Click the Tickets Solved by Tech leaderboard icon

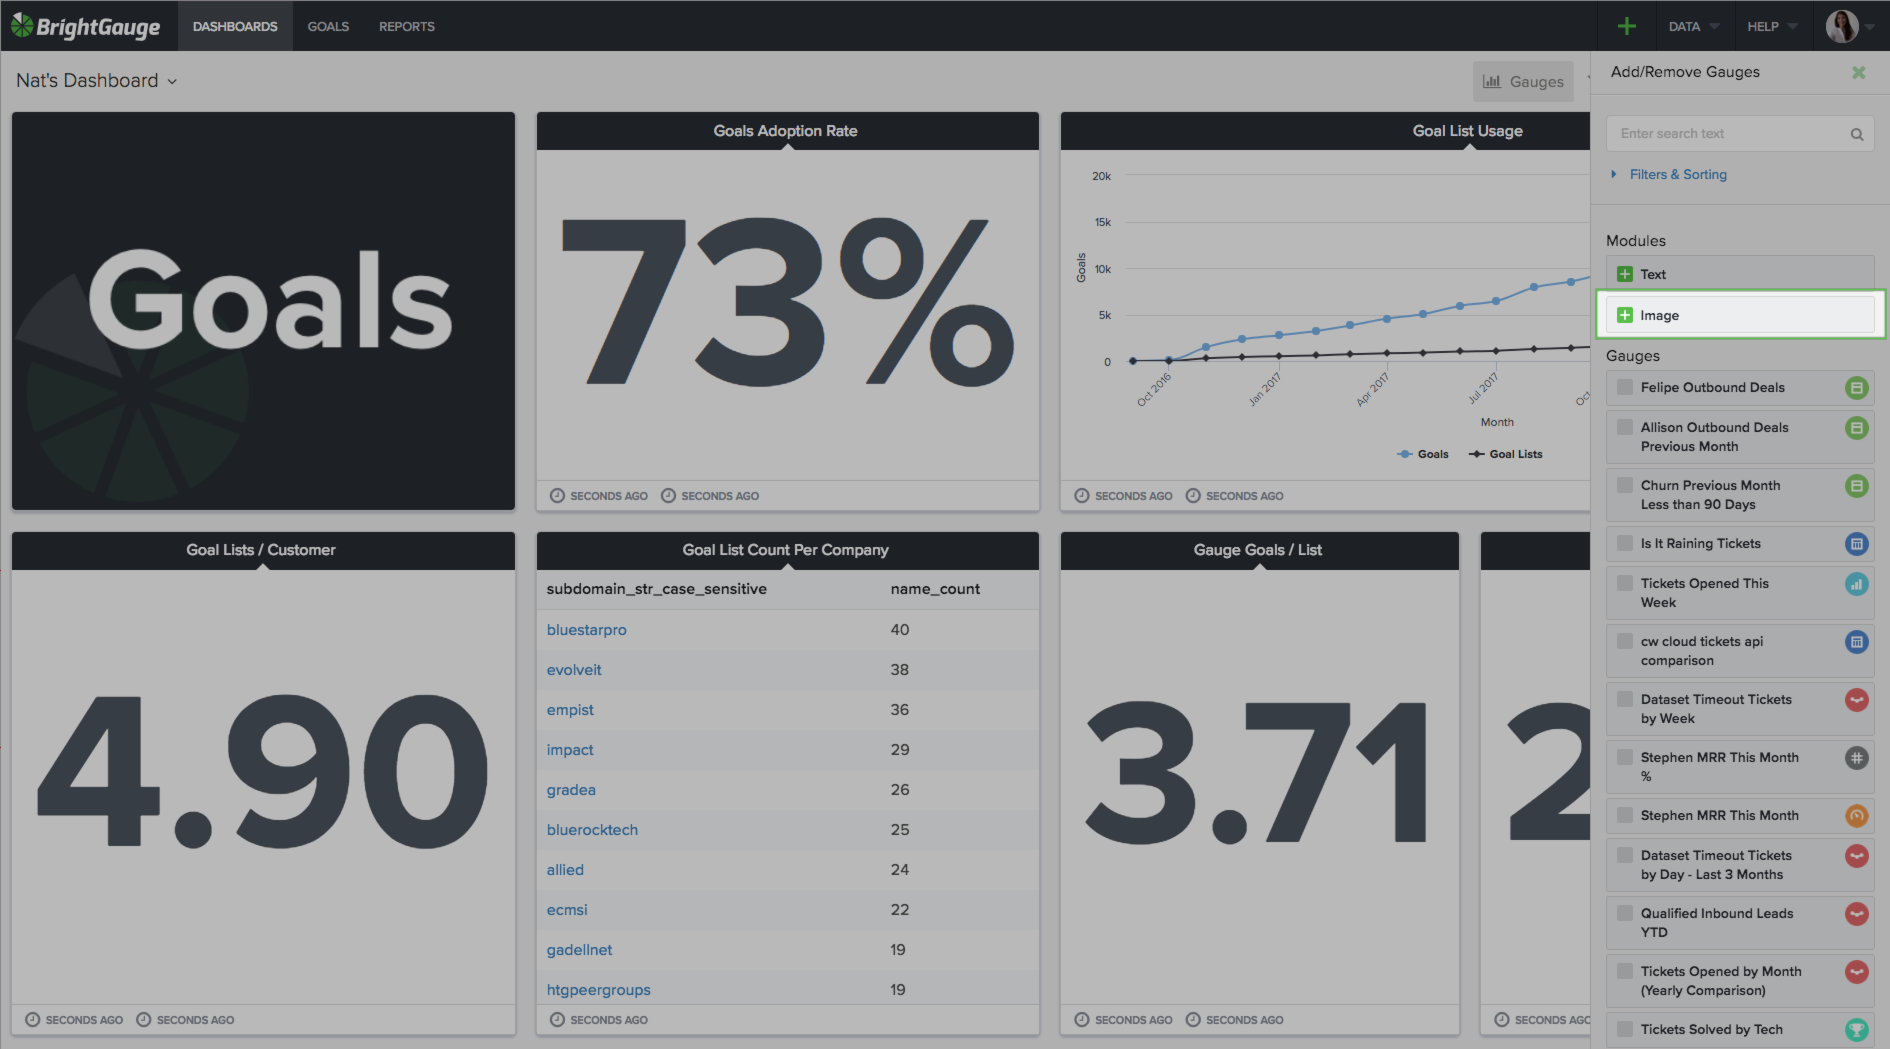click(x=1857, y=1030)
